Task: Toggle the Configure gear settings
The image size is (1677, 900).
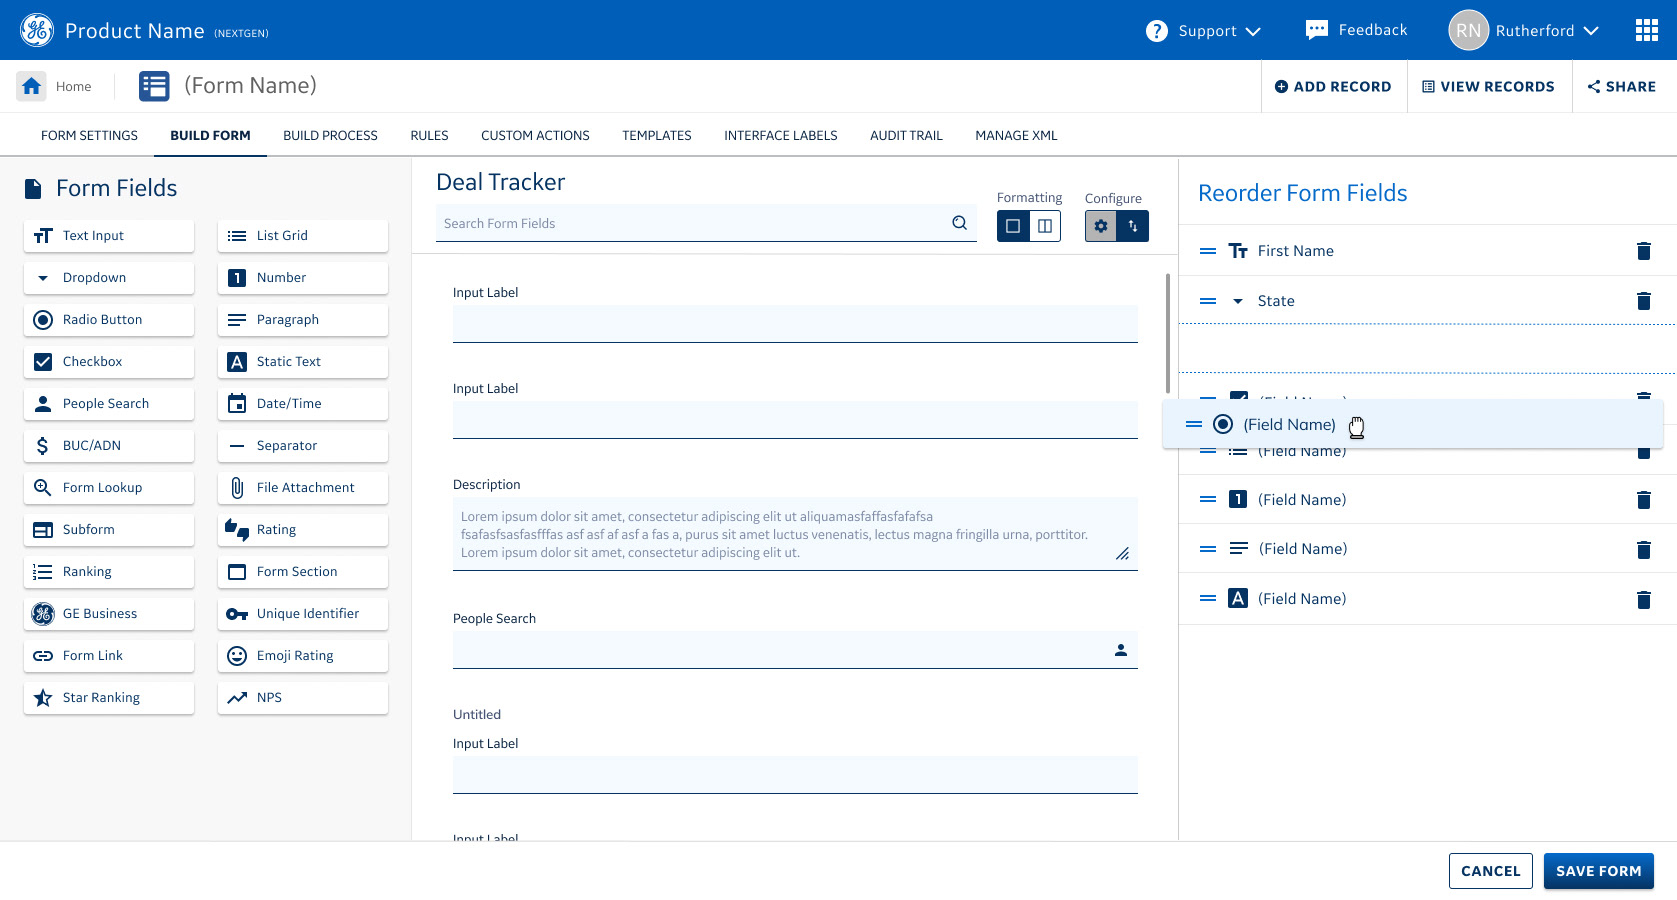Action: (1101, 226)
